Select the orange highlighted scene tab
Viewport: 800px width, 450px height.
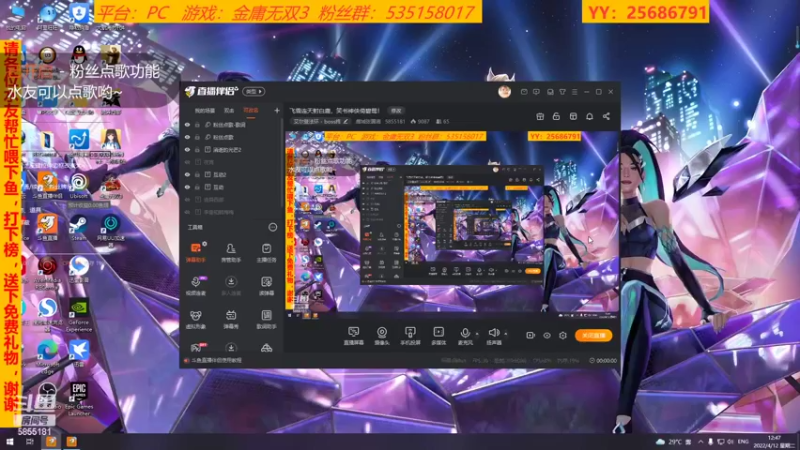point(251,110)
